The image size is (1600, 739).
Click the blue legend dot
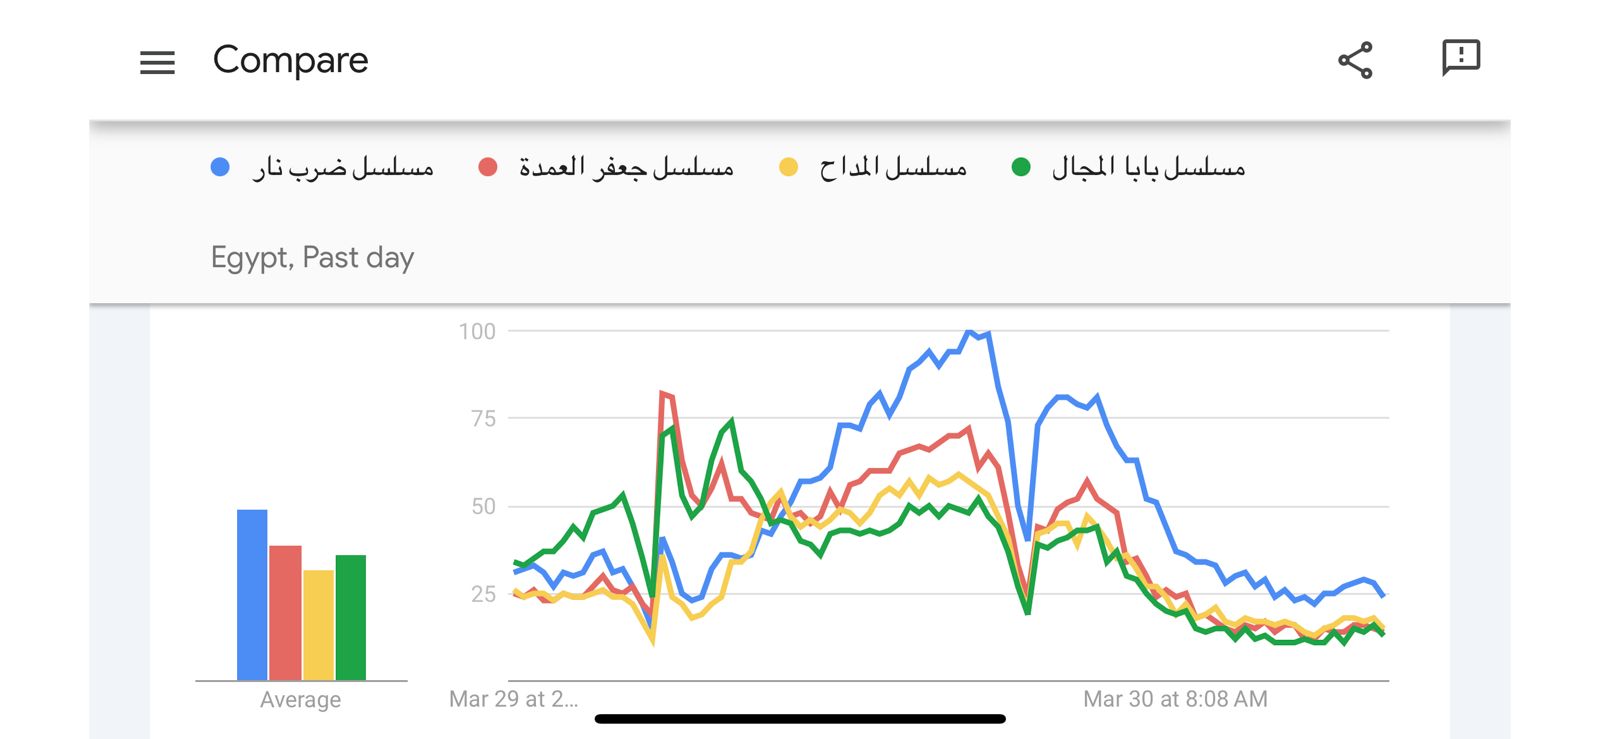pyautogui.click(x=220, y=167)
